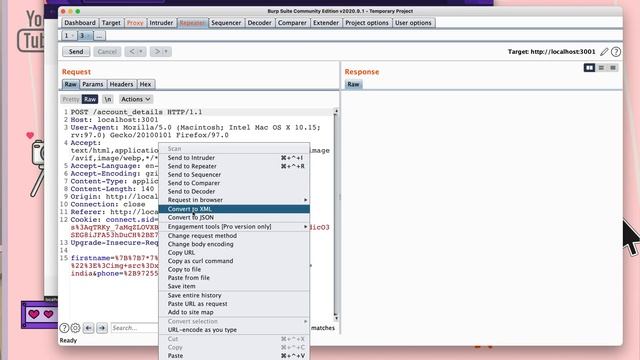Click the Cancel button

click(107, 52)
